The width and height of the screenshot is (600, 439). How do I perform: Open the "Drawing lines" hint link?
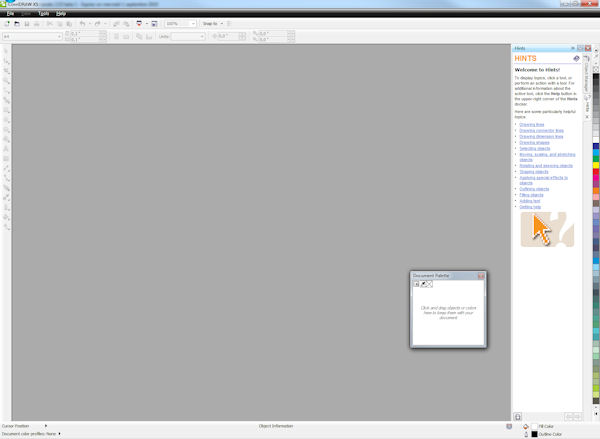pos(532,124)
